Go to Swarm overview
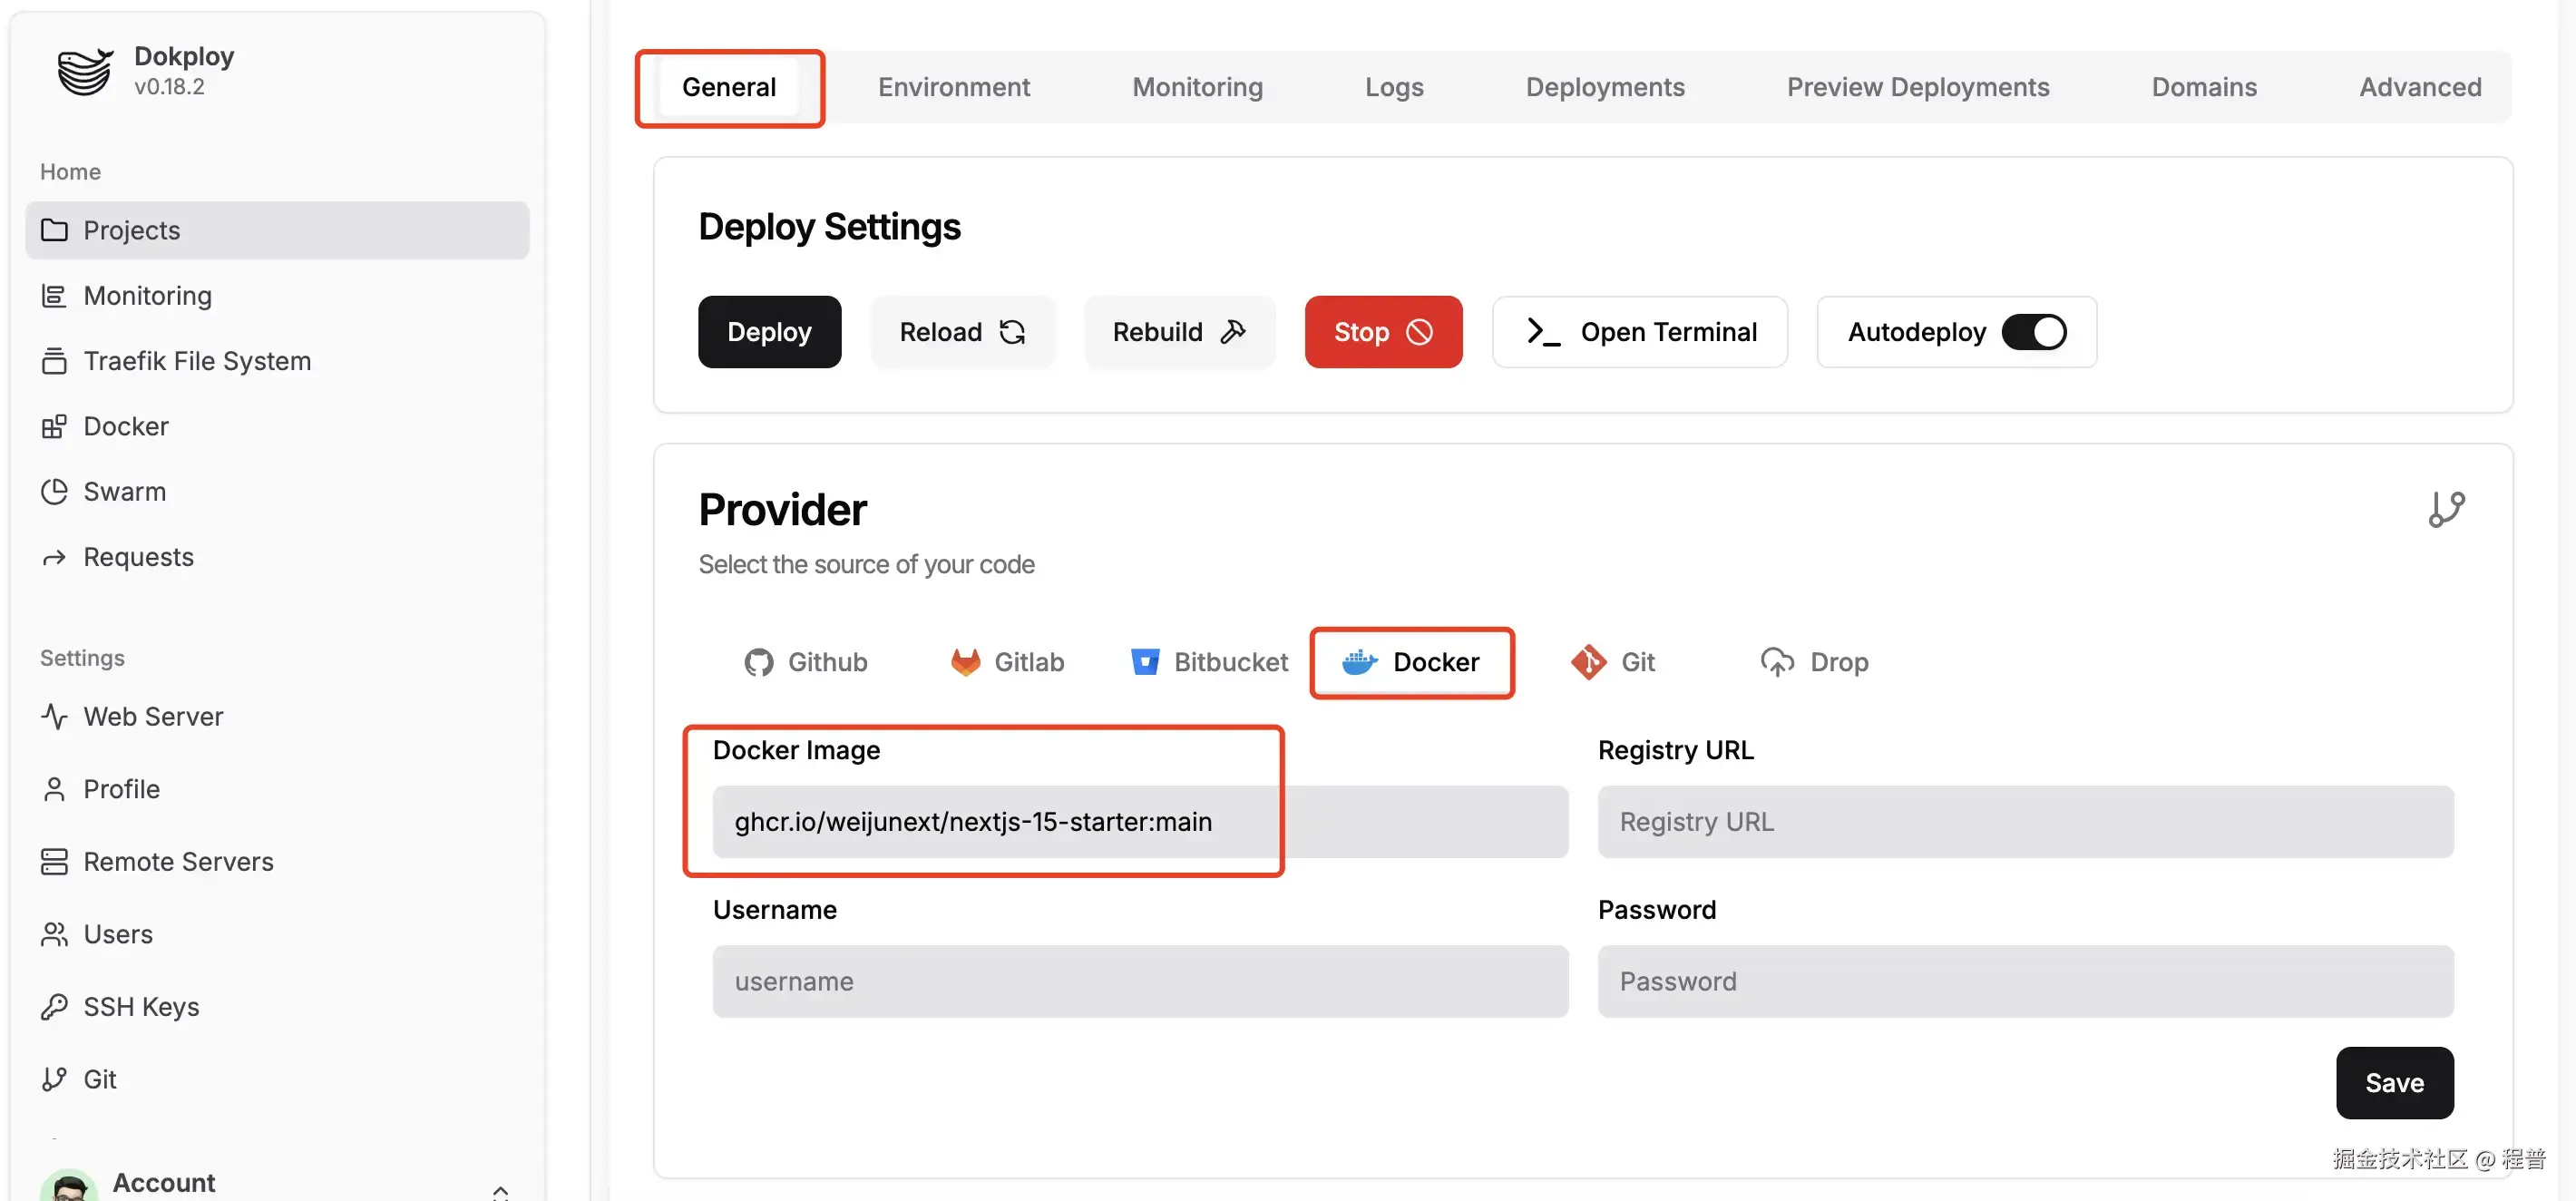This screenshot has width=2576, height=1201. click(x=124, y=491)
